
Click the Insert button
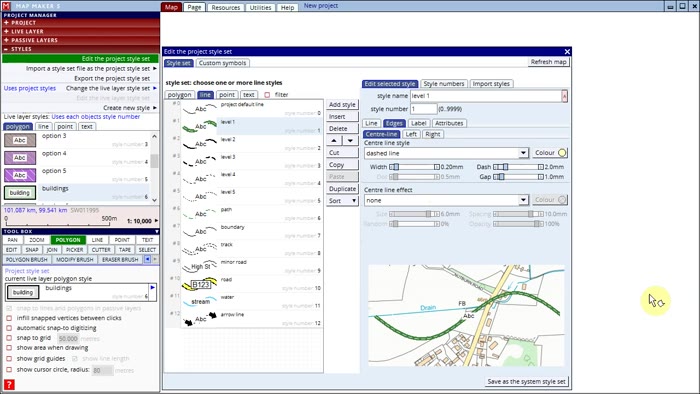point(342,116)
